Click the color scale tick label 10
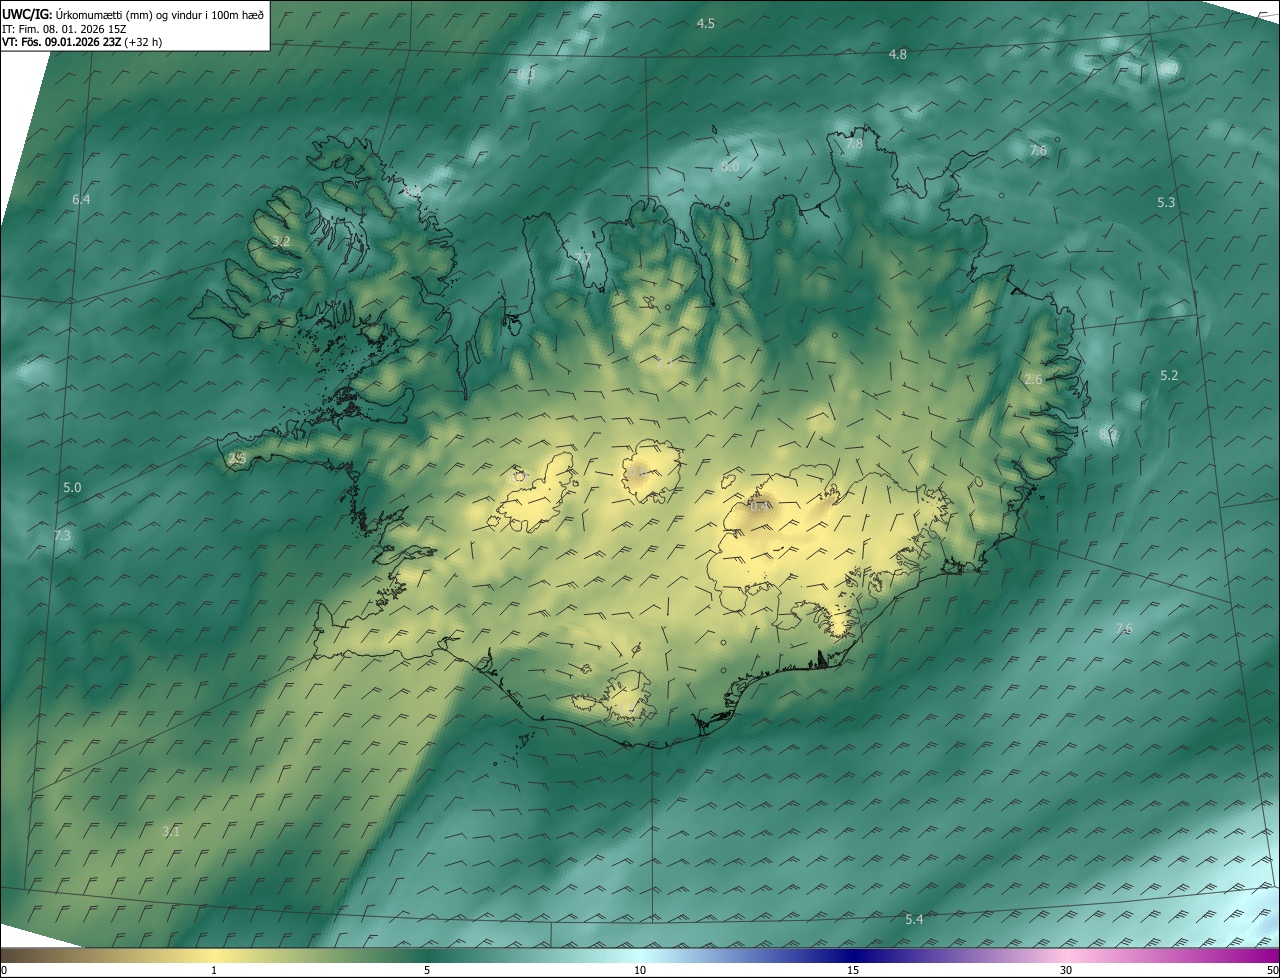This screenshot has height=978, width=1280. (640, 971)
